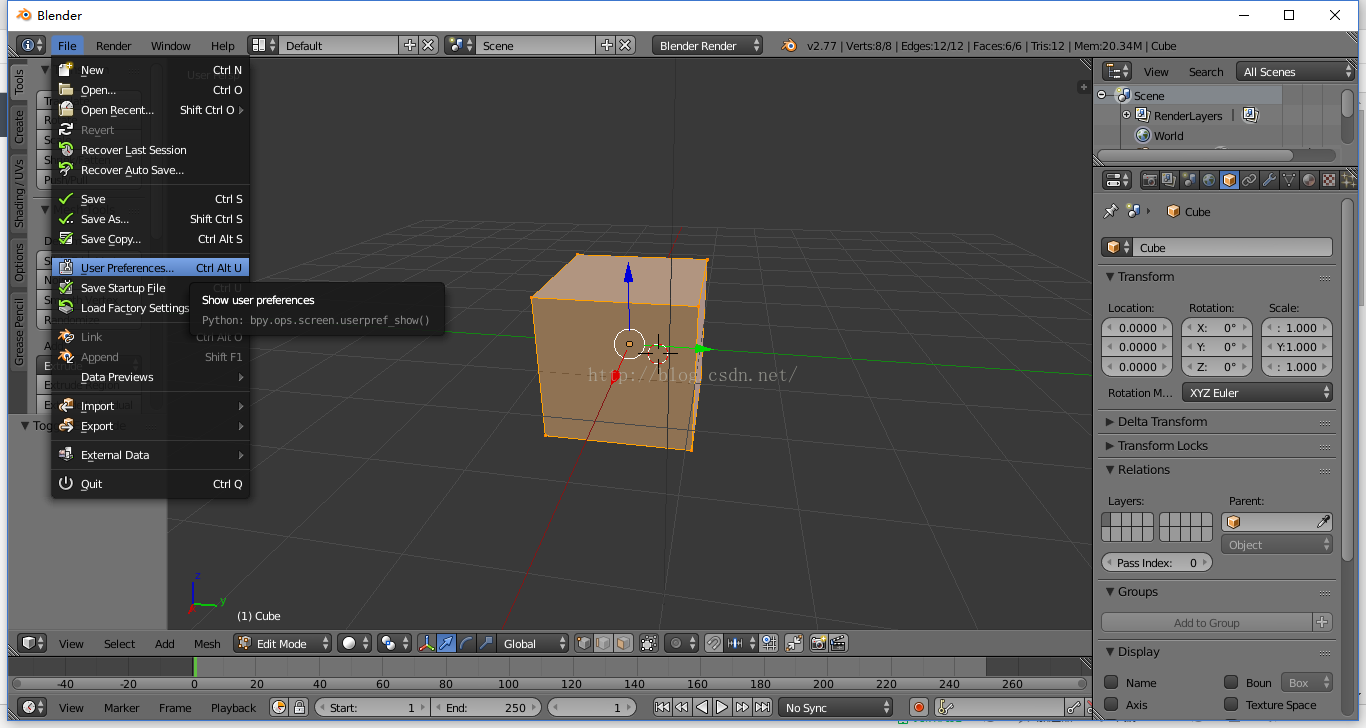Choose Quit from the File menu
Image resolution: width=1366 pixels, height=728 pixels.
coord(150,483)
